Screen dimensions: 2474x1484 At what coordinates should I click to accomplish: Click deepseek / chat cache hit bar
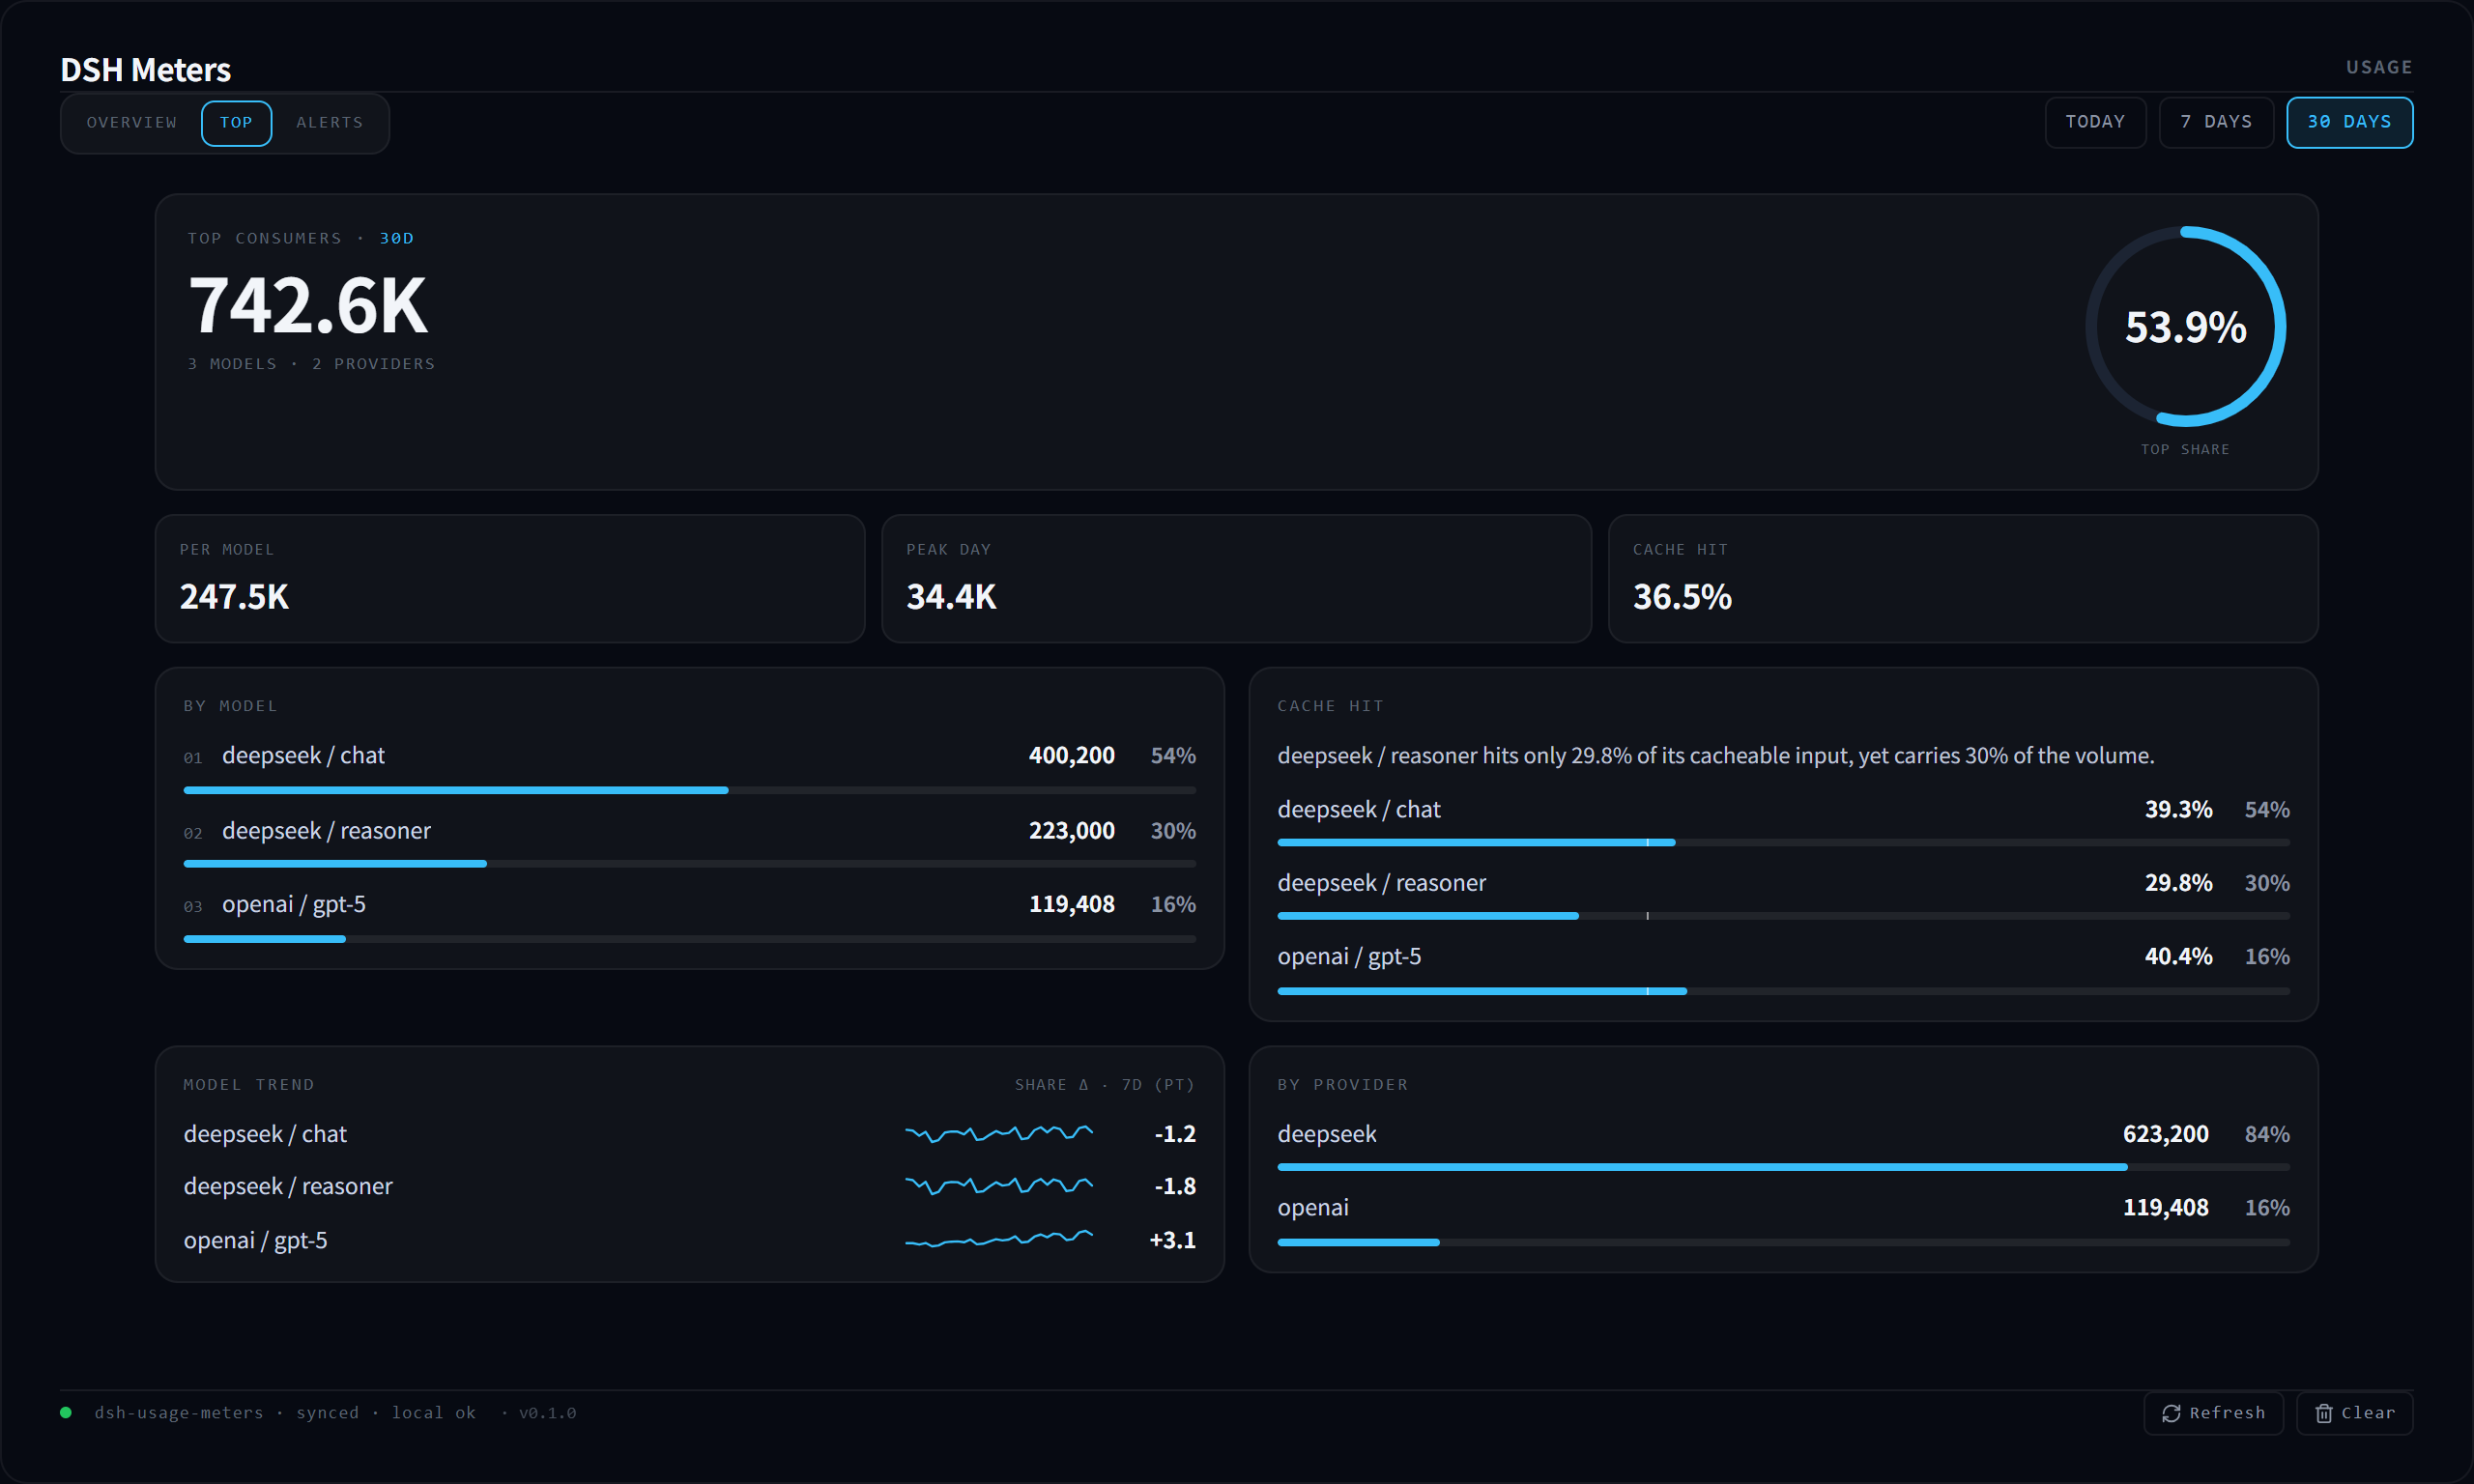coord(1783,843)
